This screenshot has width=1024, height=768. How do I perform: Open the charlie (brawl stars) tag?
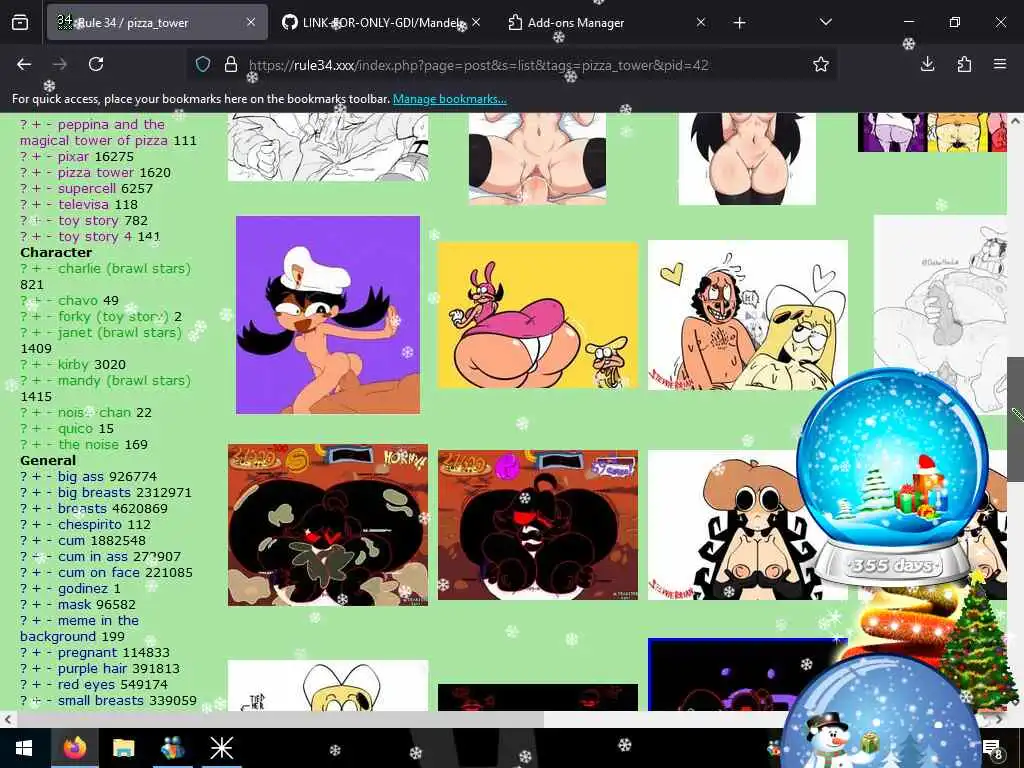124,268
